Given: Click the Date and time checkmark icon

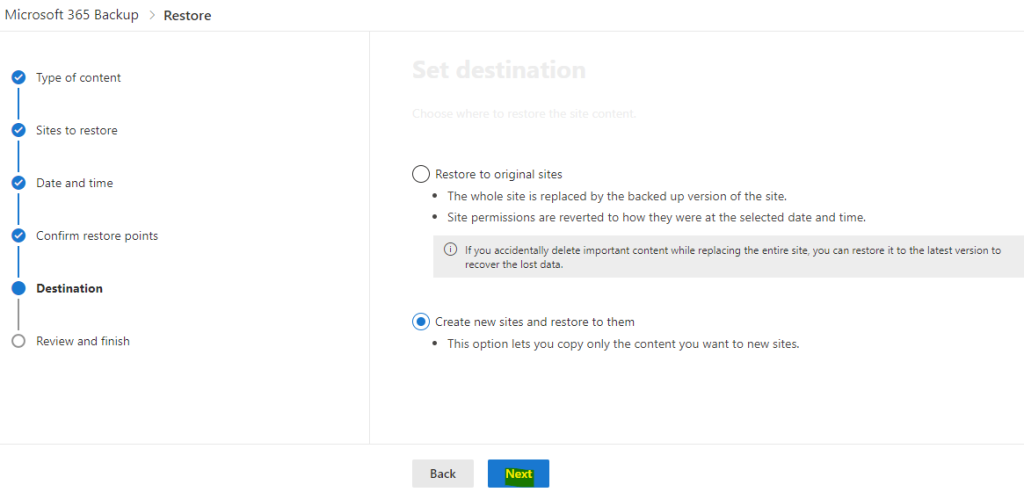Looking at the screenshot, I should [18, 183].
